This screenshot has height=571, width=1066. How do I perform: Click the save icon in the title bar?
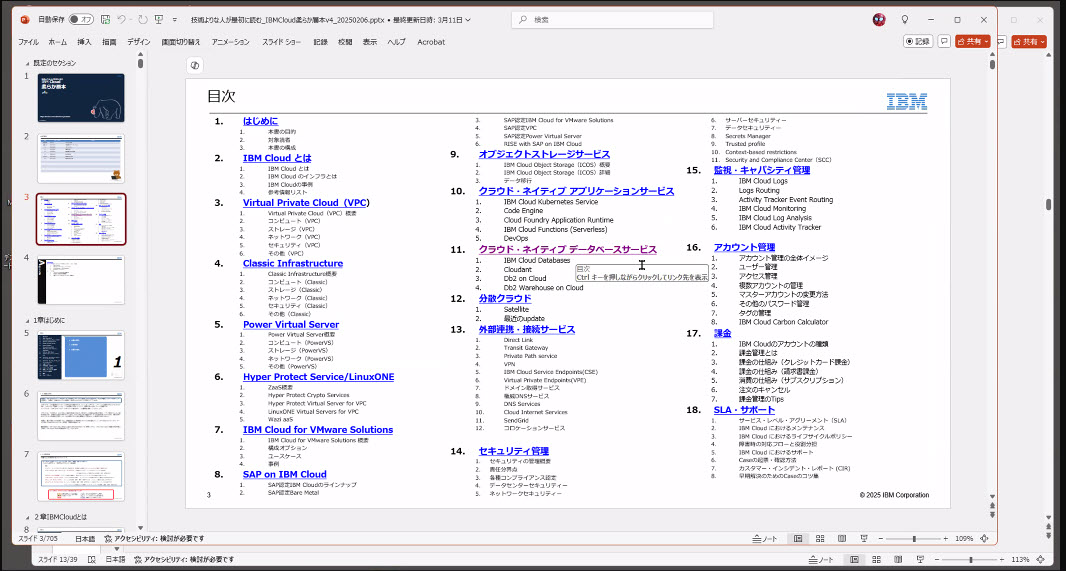pyautogui.click(x=105, y=20)
